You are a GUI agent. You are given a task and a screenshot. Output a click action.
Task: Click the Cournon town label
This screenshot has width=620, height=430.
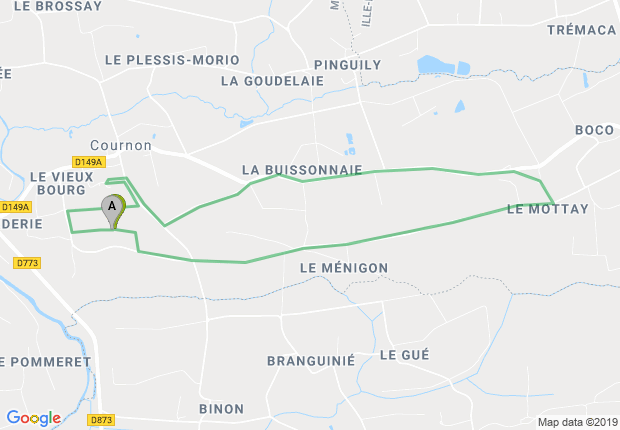tap(121, 145)
